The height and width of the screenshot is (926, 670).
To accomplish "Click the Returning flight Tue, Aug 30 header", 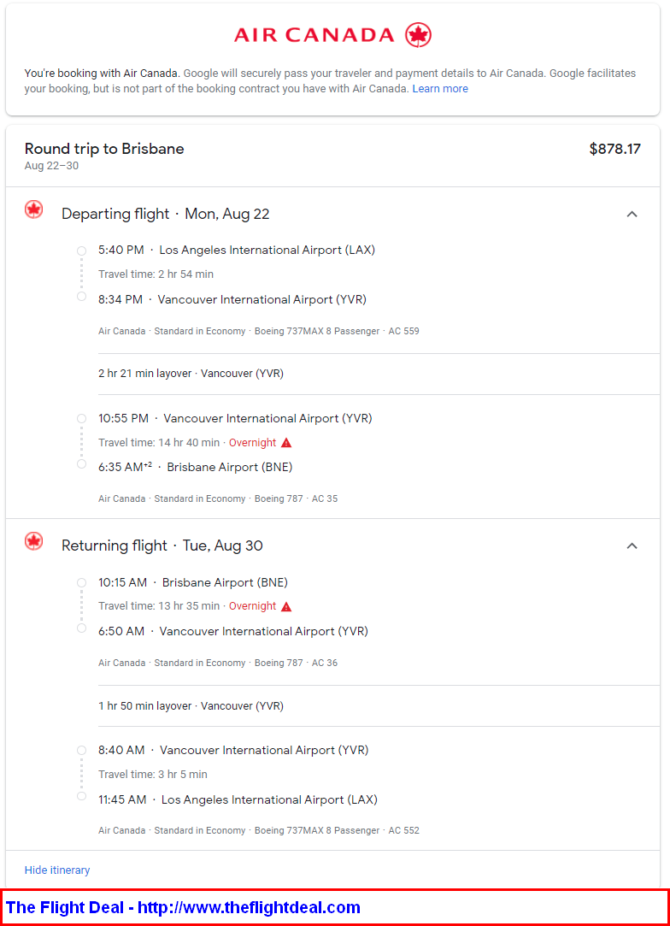I will coord(162,546).
